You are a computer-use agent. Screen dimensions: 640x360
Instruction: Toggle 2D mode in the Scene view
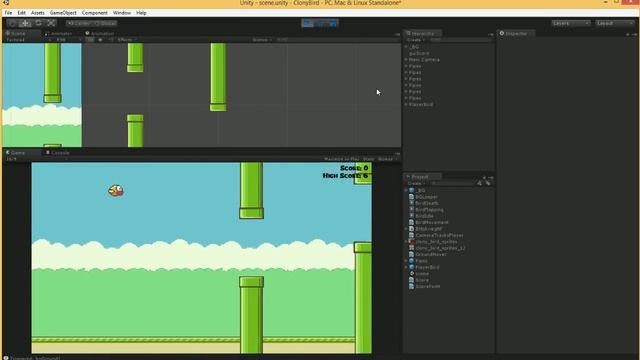90,40
